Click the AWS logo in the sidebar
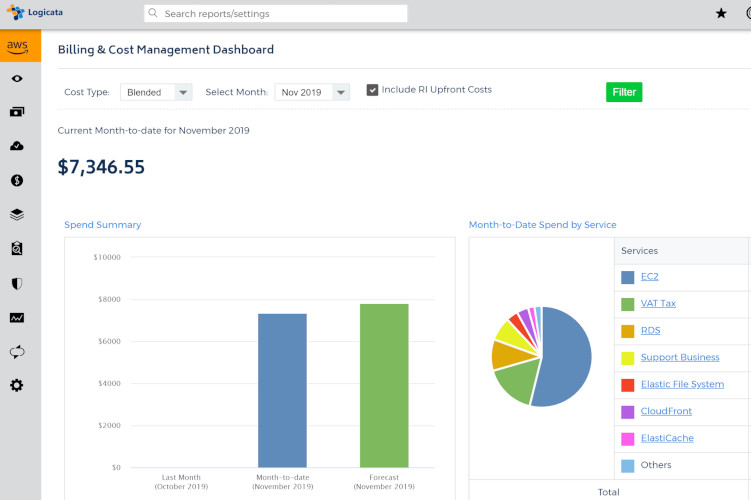Viewport: 751px width, 500px height. [x=18, y=46]
